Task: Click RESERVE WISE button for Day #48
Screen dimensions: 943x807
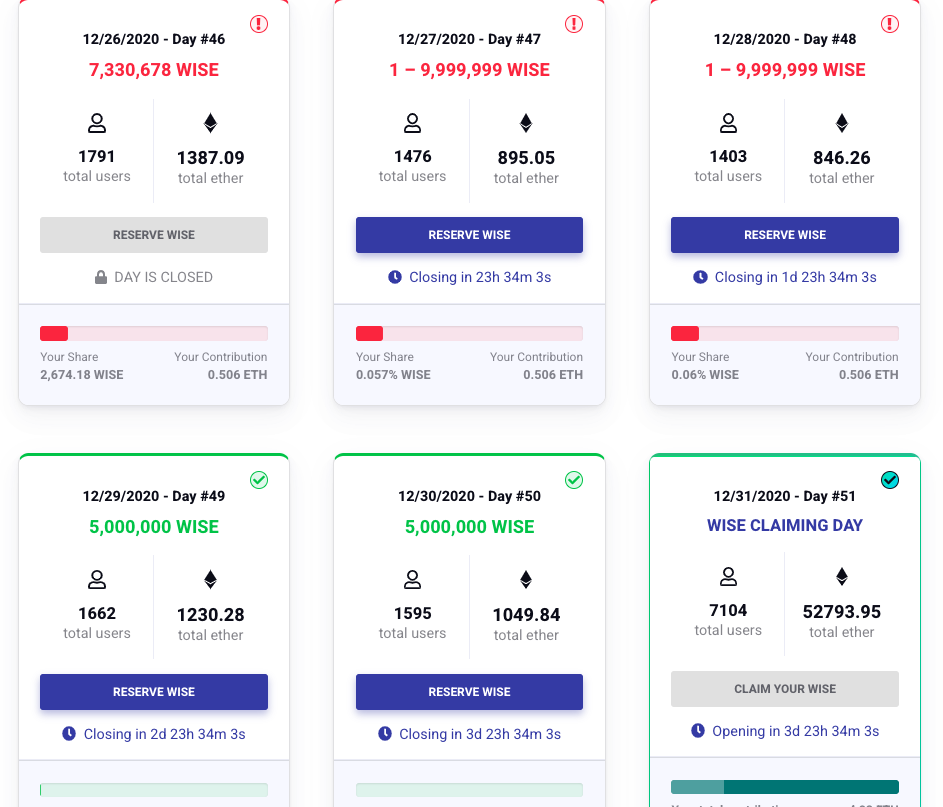Action: click(x=785, y=235)
